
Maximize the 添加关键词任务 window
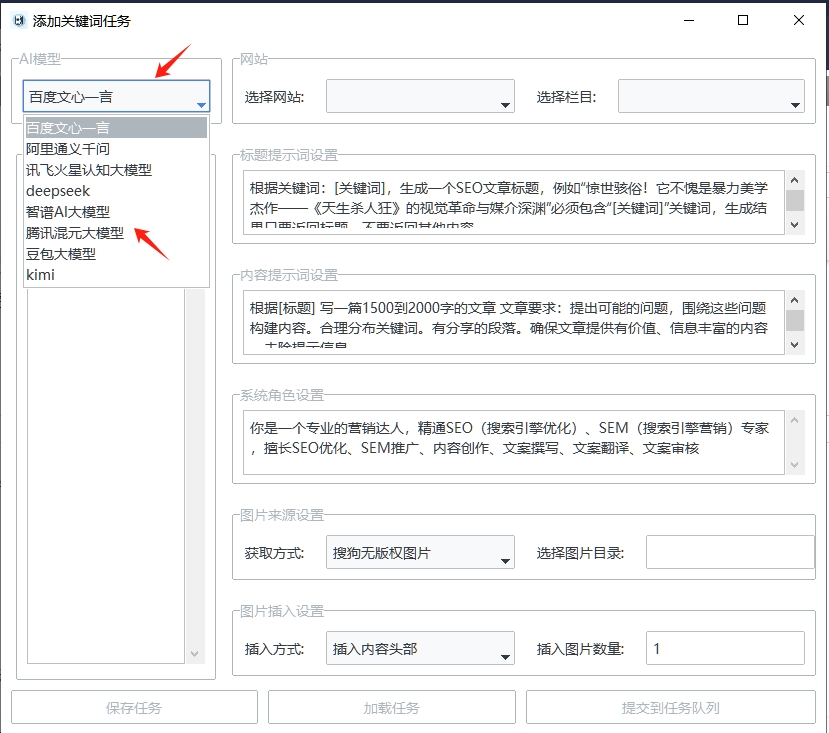pos(743,21)
